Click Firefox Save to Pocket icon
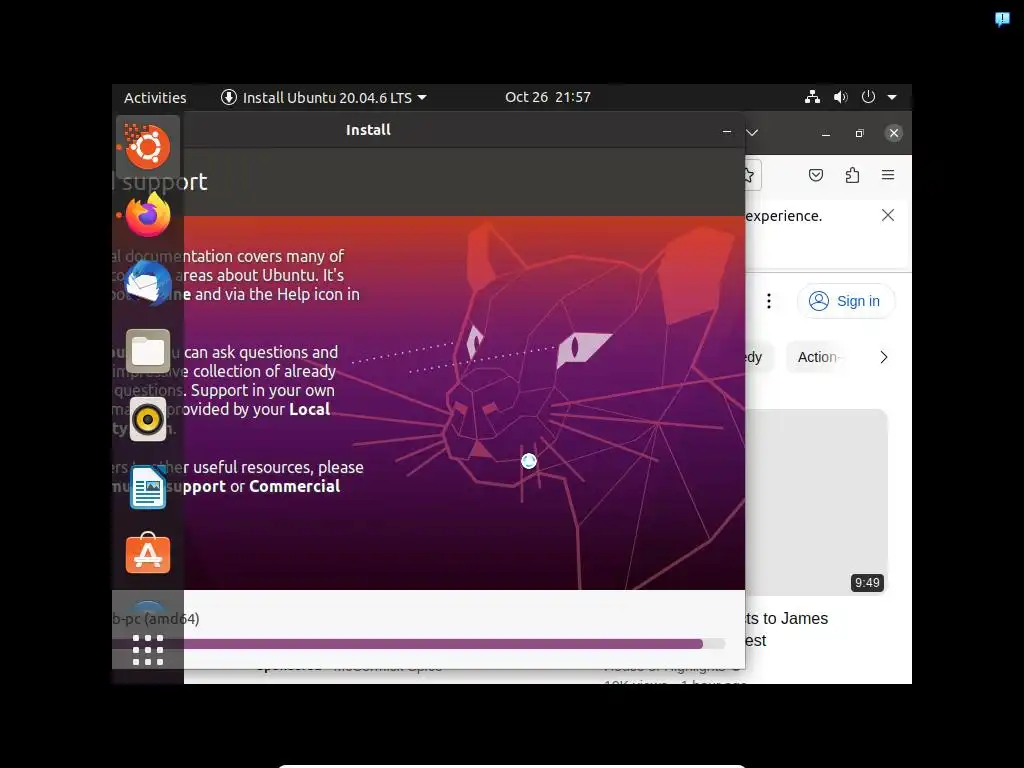This screenshot has width=1024, height=768. click(x=816, y=175)
